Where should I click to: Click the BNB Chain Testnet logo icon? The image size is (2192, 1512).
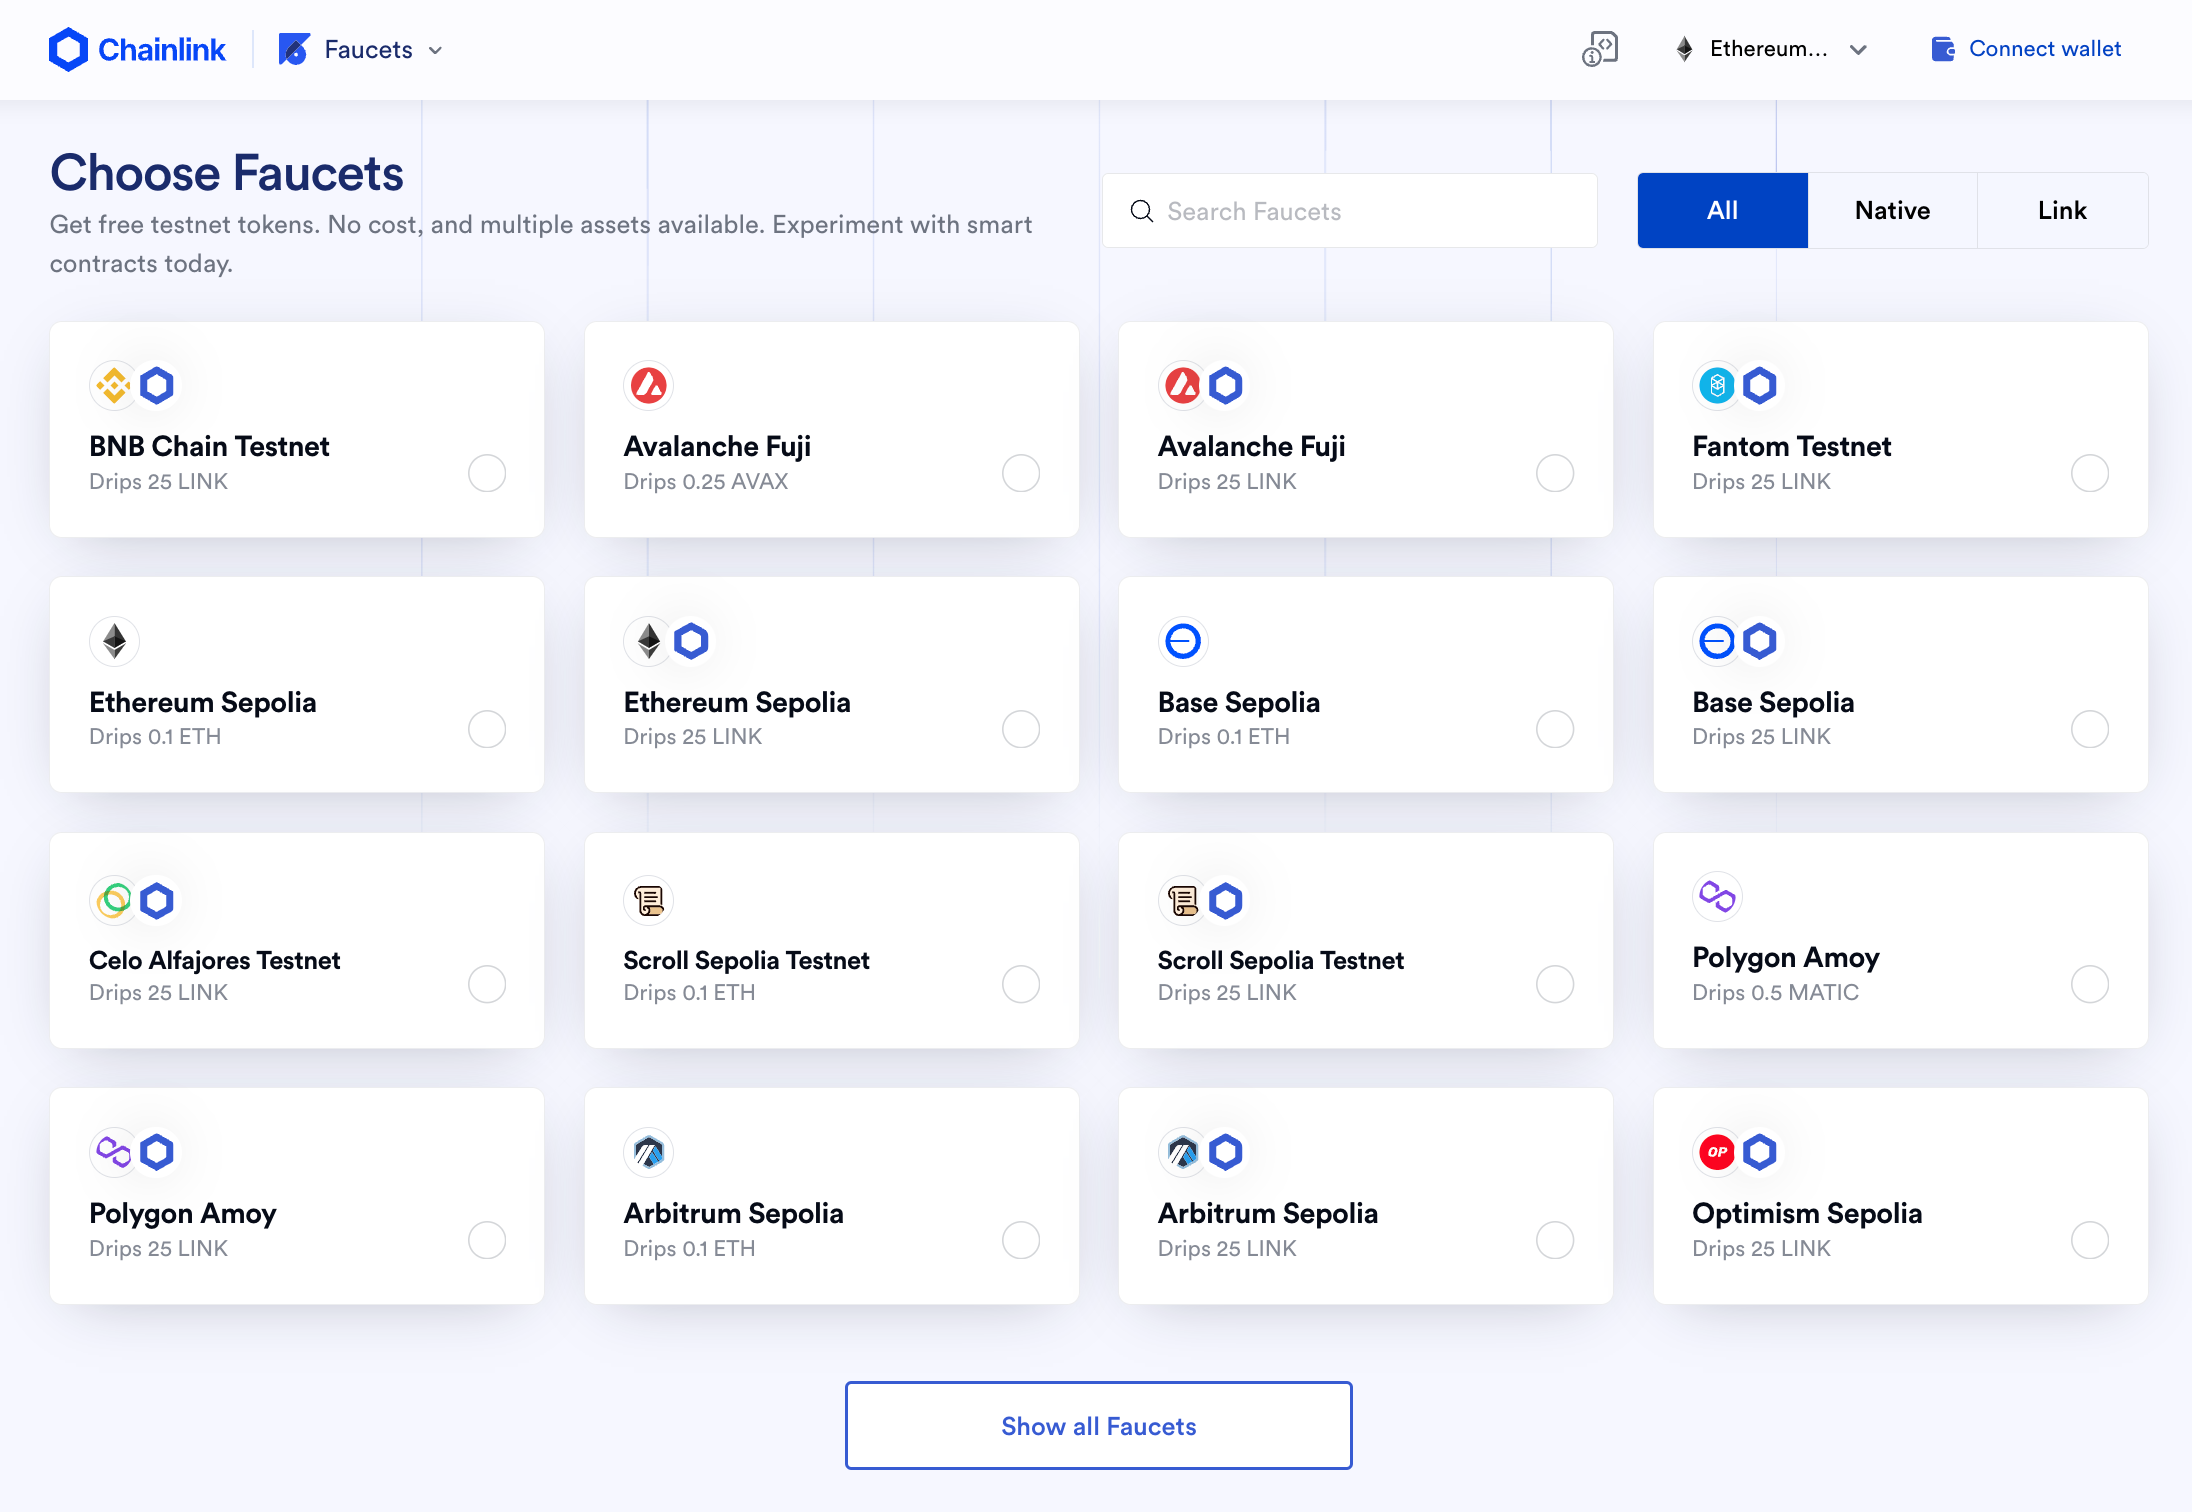pyautogui.click(x=114, y=385)
